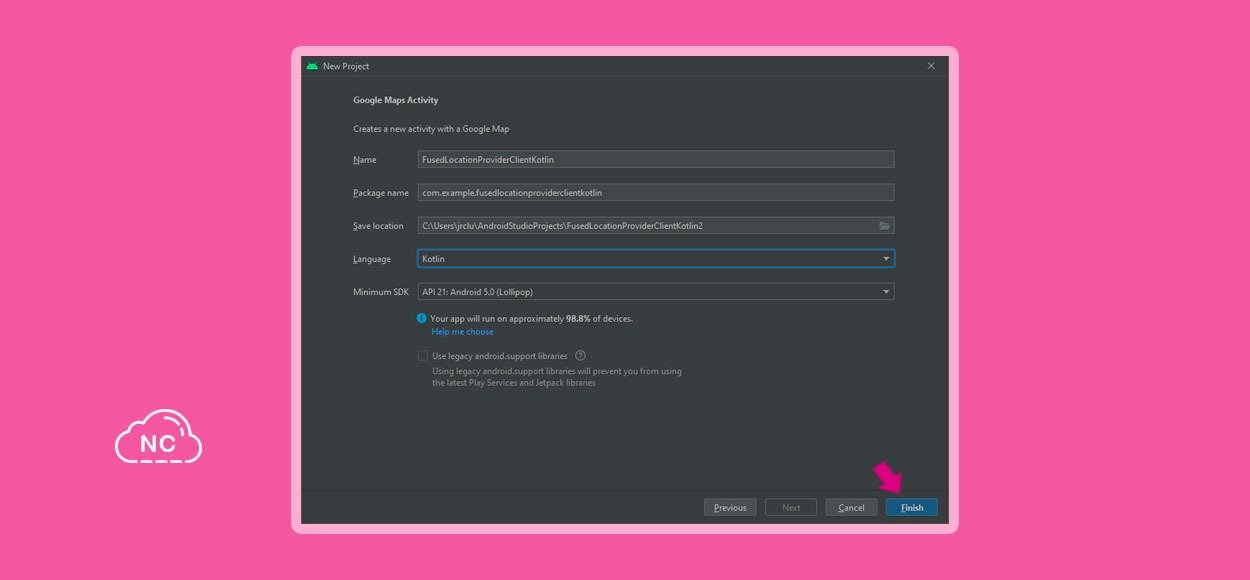Click the 'Creates a new activity with a Google Map' text
This screenshot has height=580, width=1250.
click(431, 129)
